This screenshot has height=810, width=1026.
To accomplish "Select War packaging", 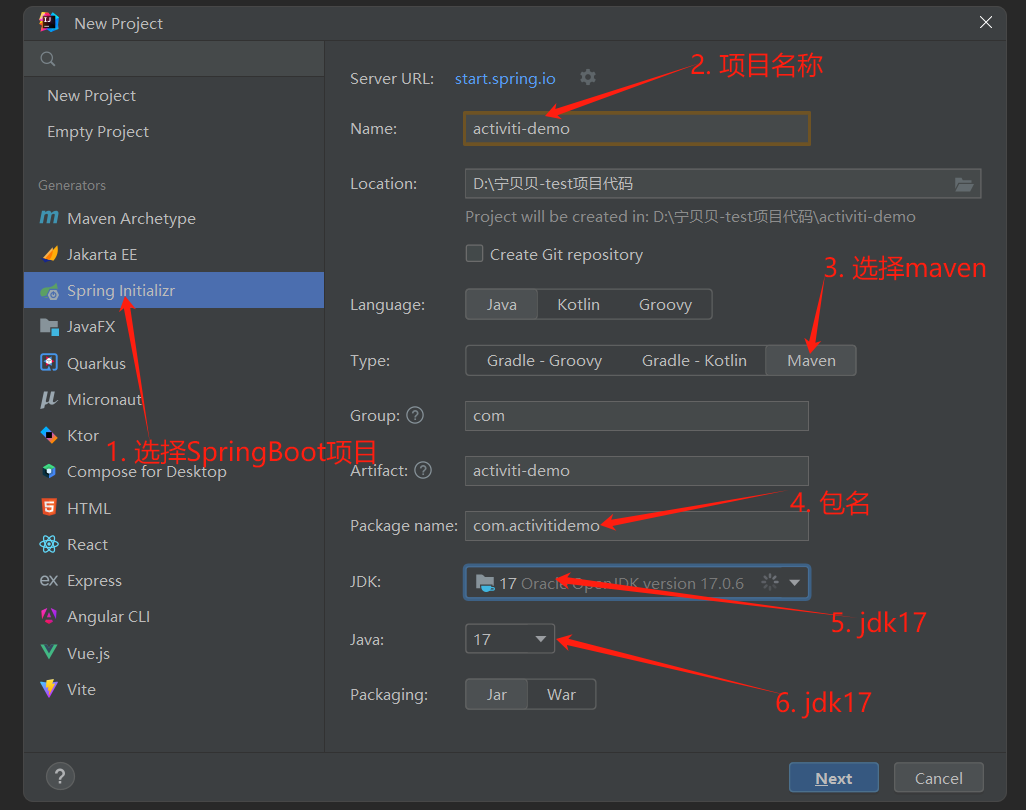I will (x=561, y=695).
